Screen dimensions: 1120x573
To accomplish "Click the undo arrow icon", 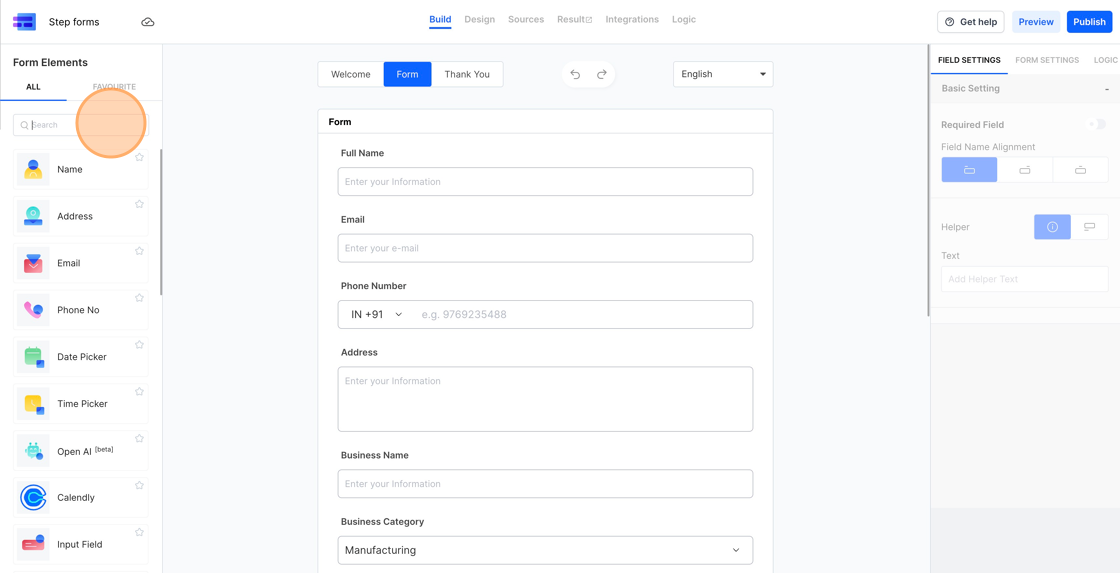I will tap(575, 74).
